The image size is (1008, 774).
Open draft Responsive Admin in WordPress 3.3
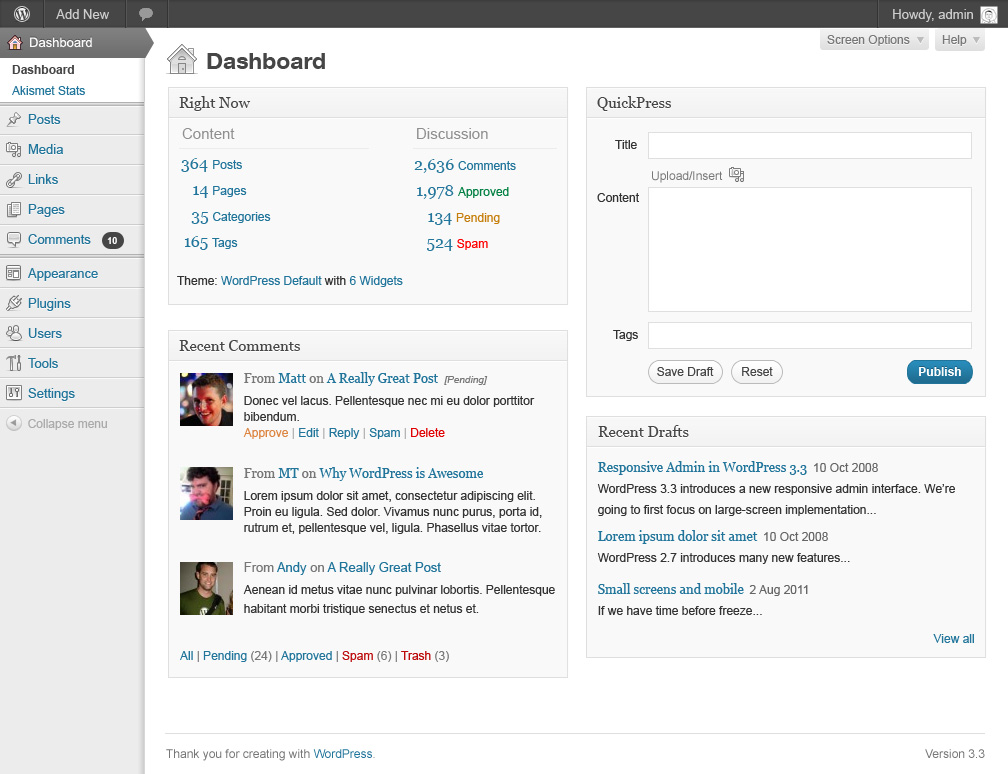(x=702, y=467)
